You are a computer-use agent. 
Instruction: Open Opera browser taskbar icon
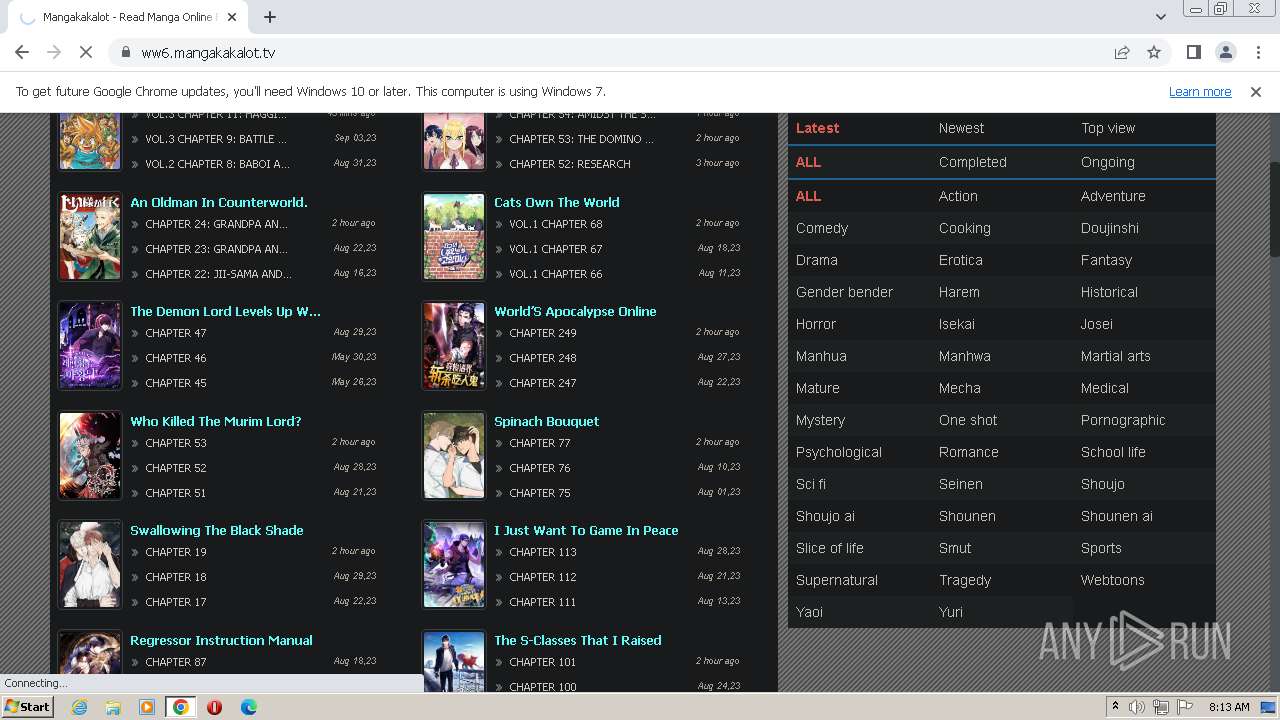214,707
